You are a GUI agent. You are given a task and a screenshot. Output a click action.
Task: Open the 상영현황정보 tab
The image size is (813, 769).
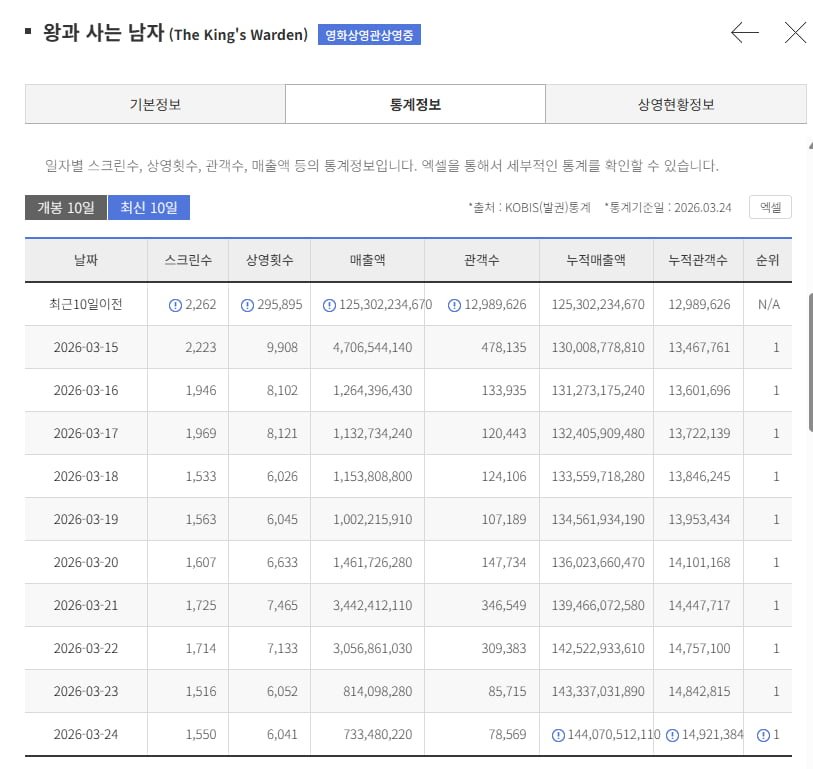pyautogui.click(x=676, y=104)
